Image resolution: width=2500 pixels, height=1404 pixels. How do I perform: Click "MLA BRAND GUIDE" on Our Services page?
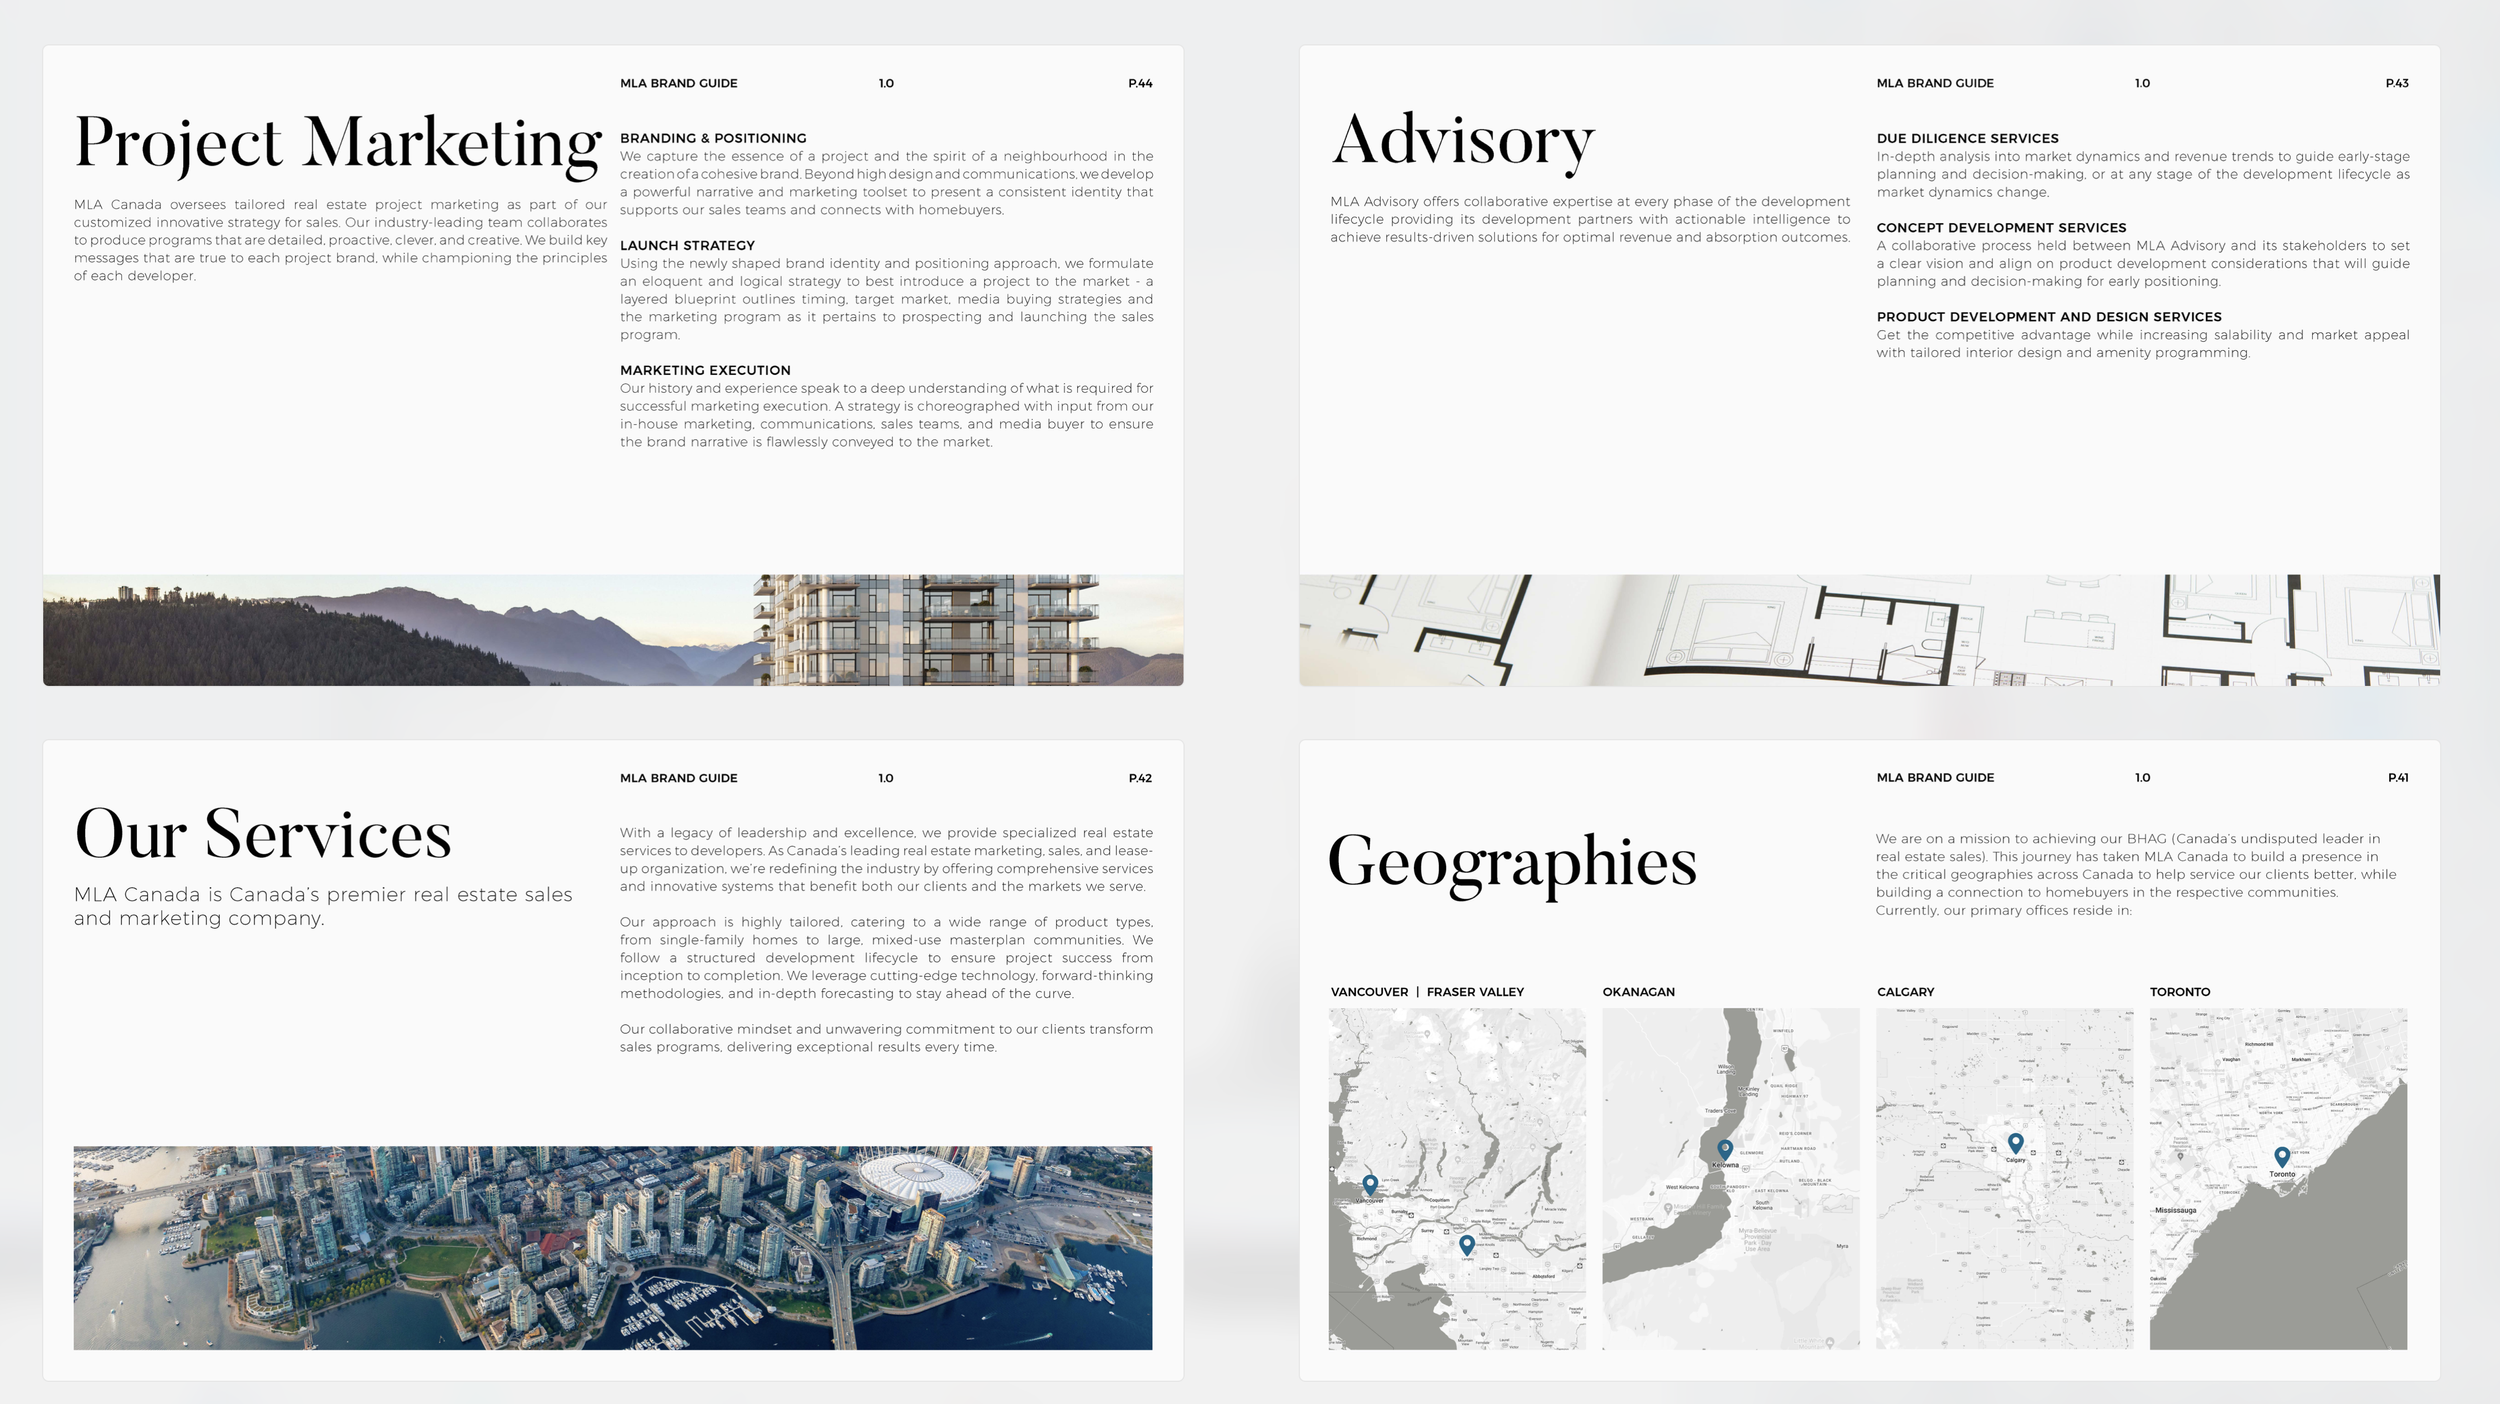(678, 778)
